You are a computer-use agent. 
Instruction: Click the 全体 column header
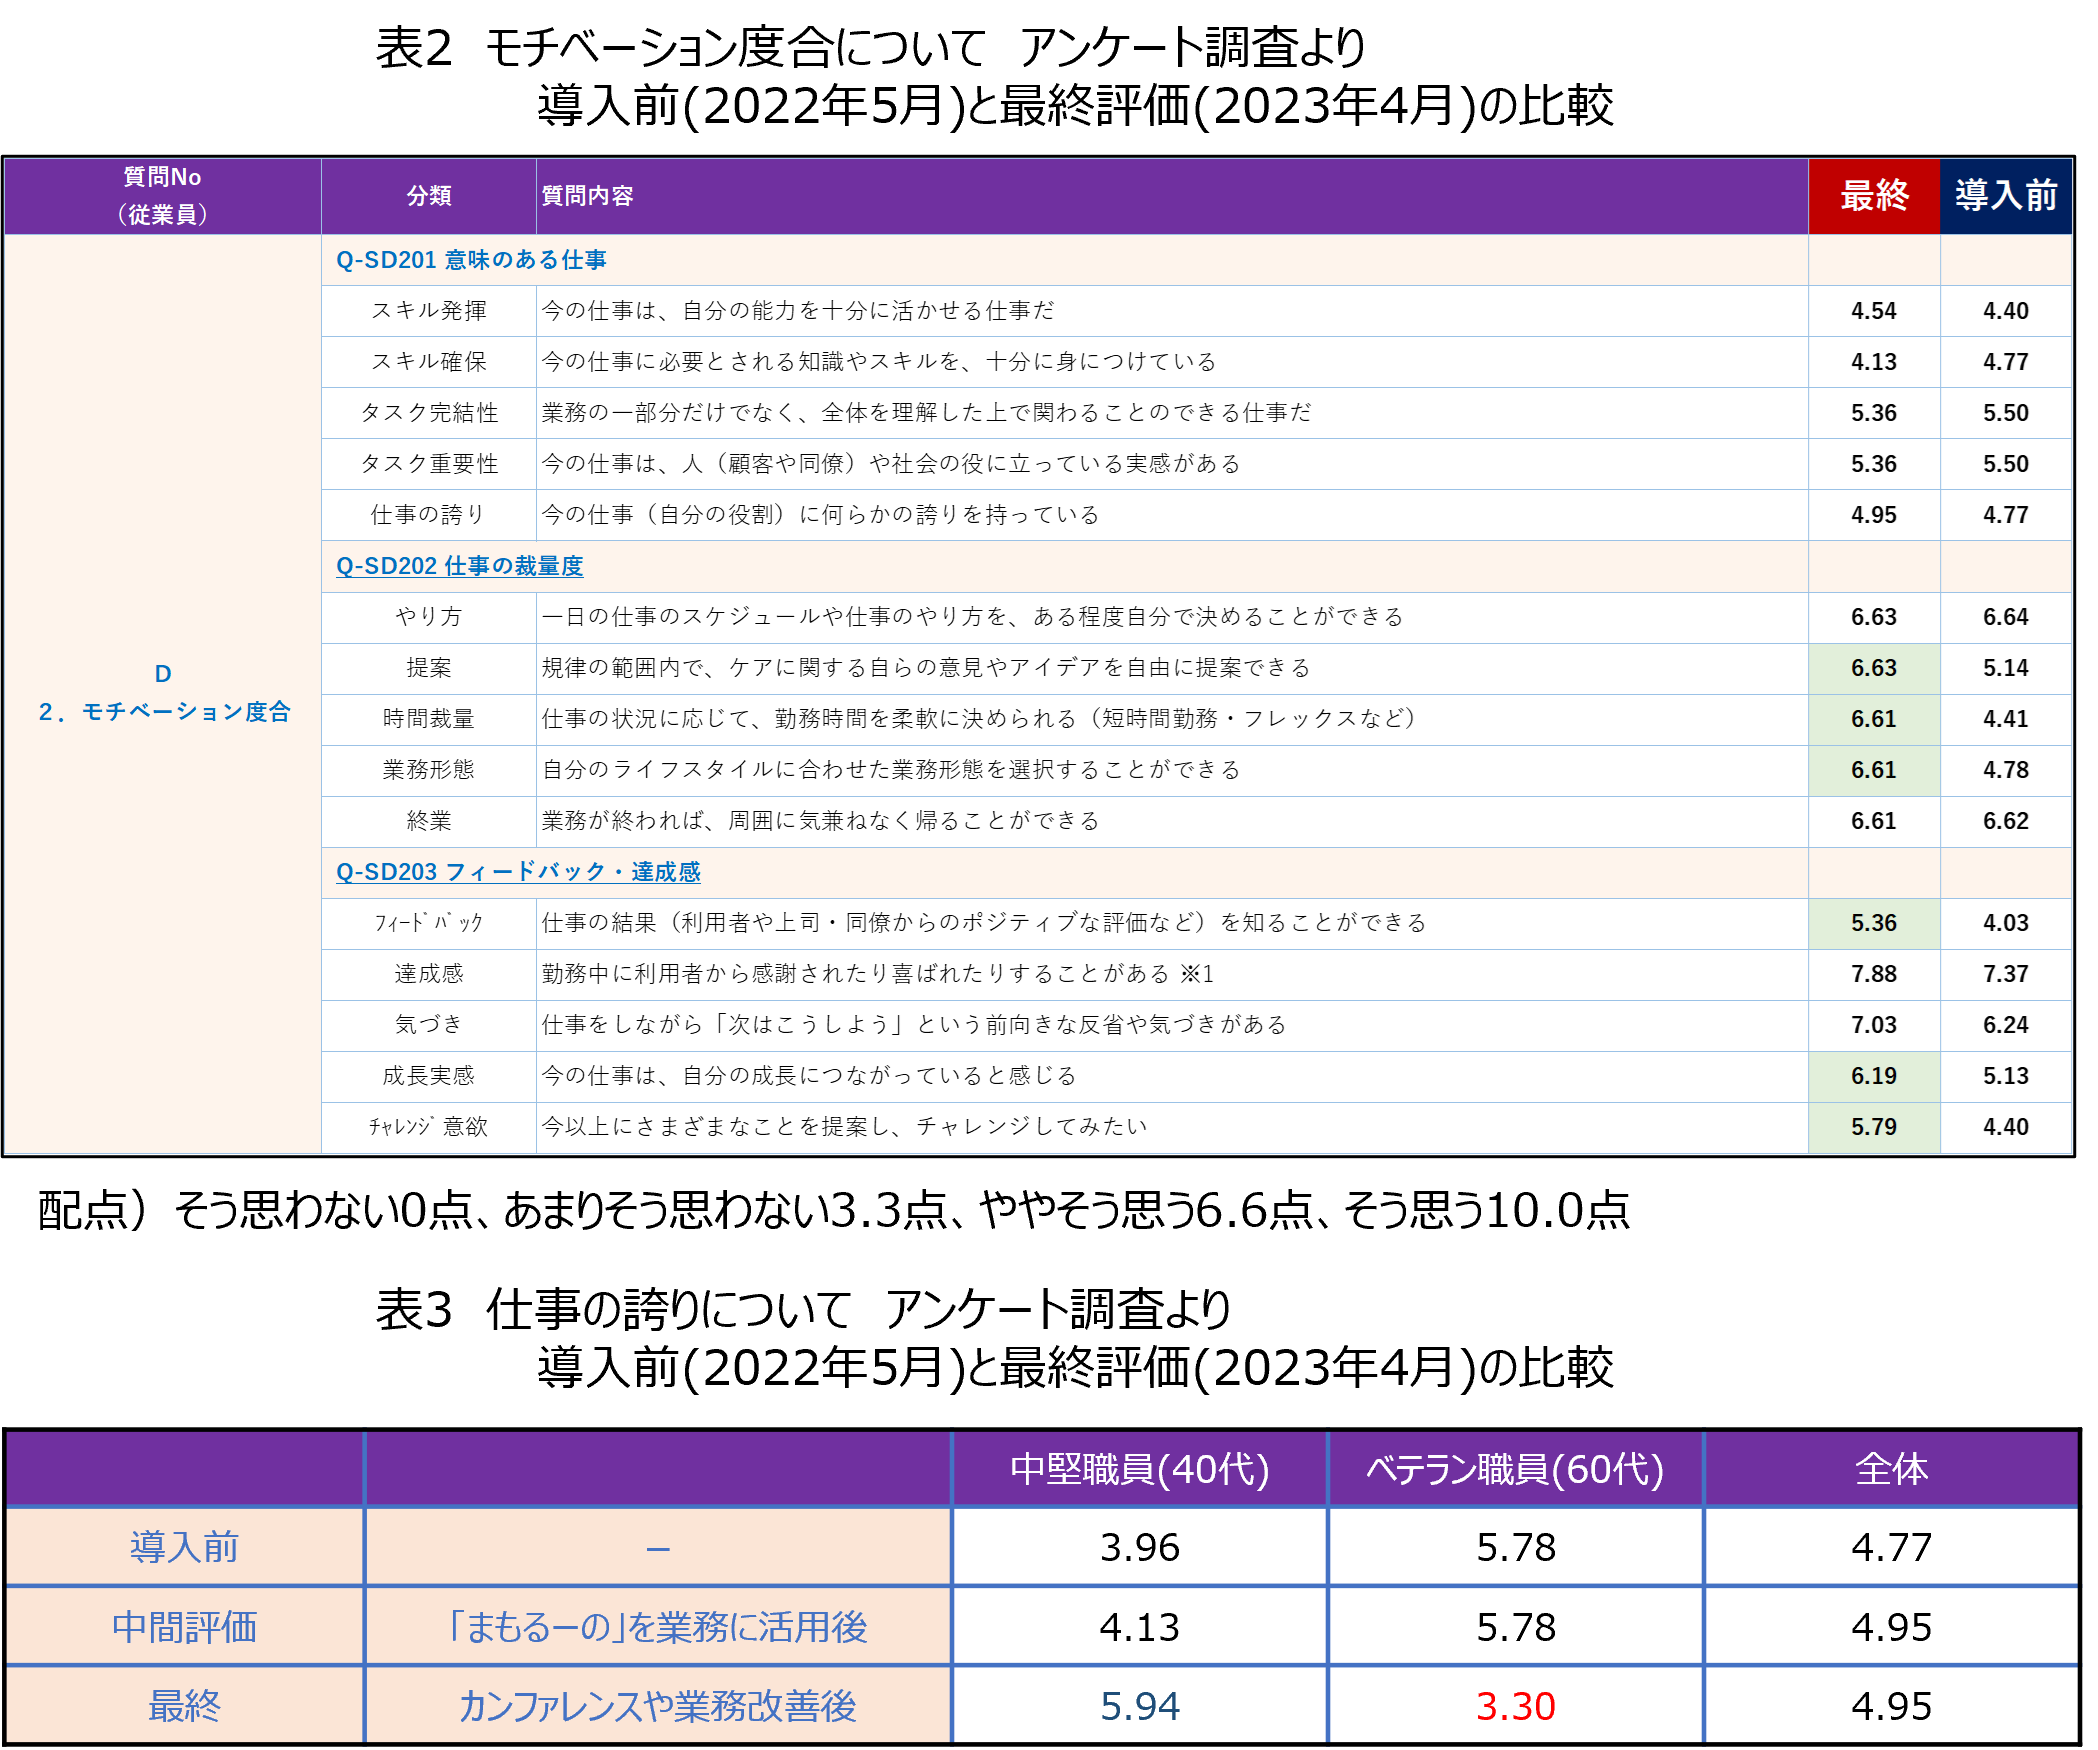pos(1890,1469)
